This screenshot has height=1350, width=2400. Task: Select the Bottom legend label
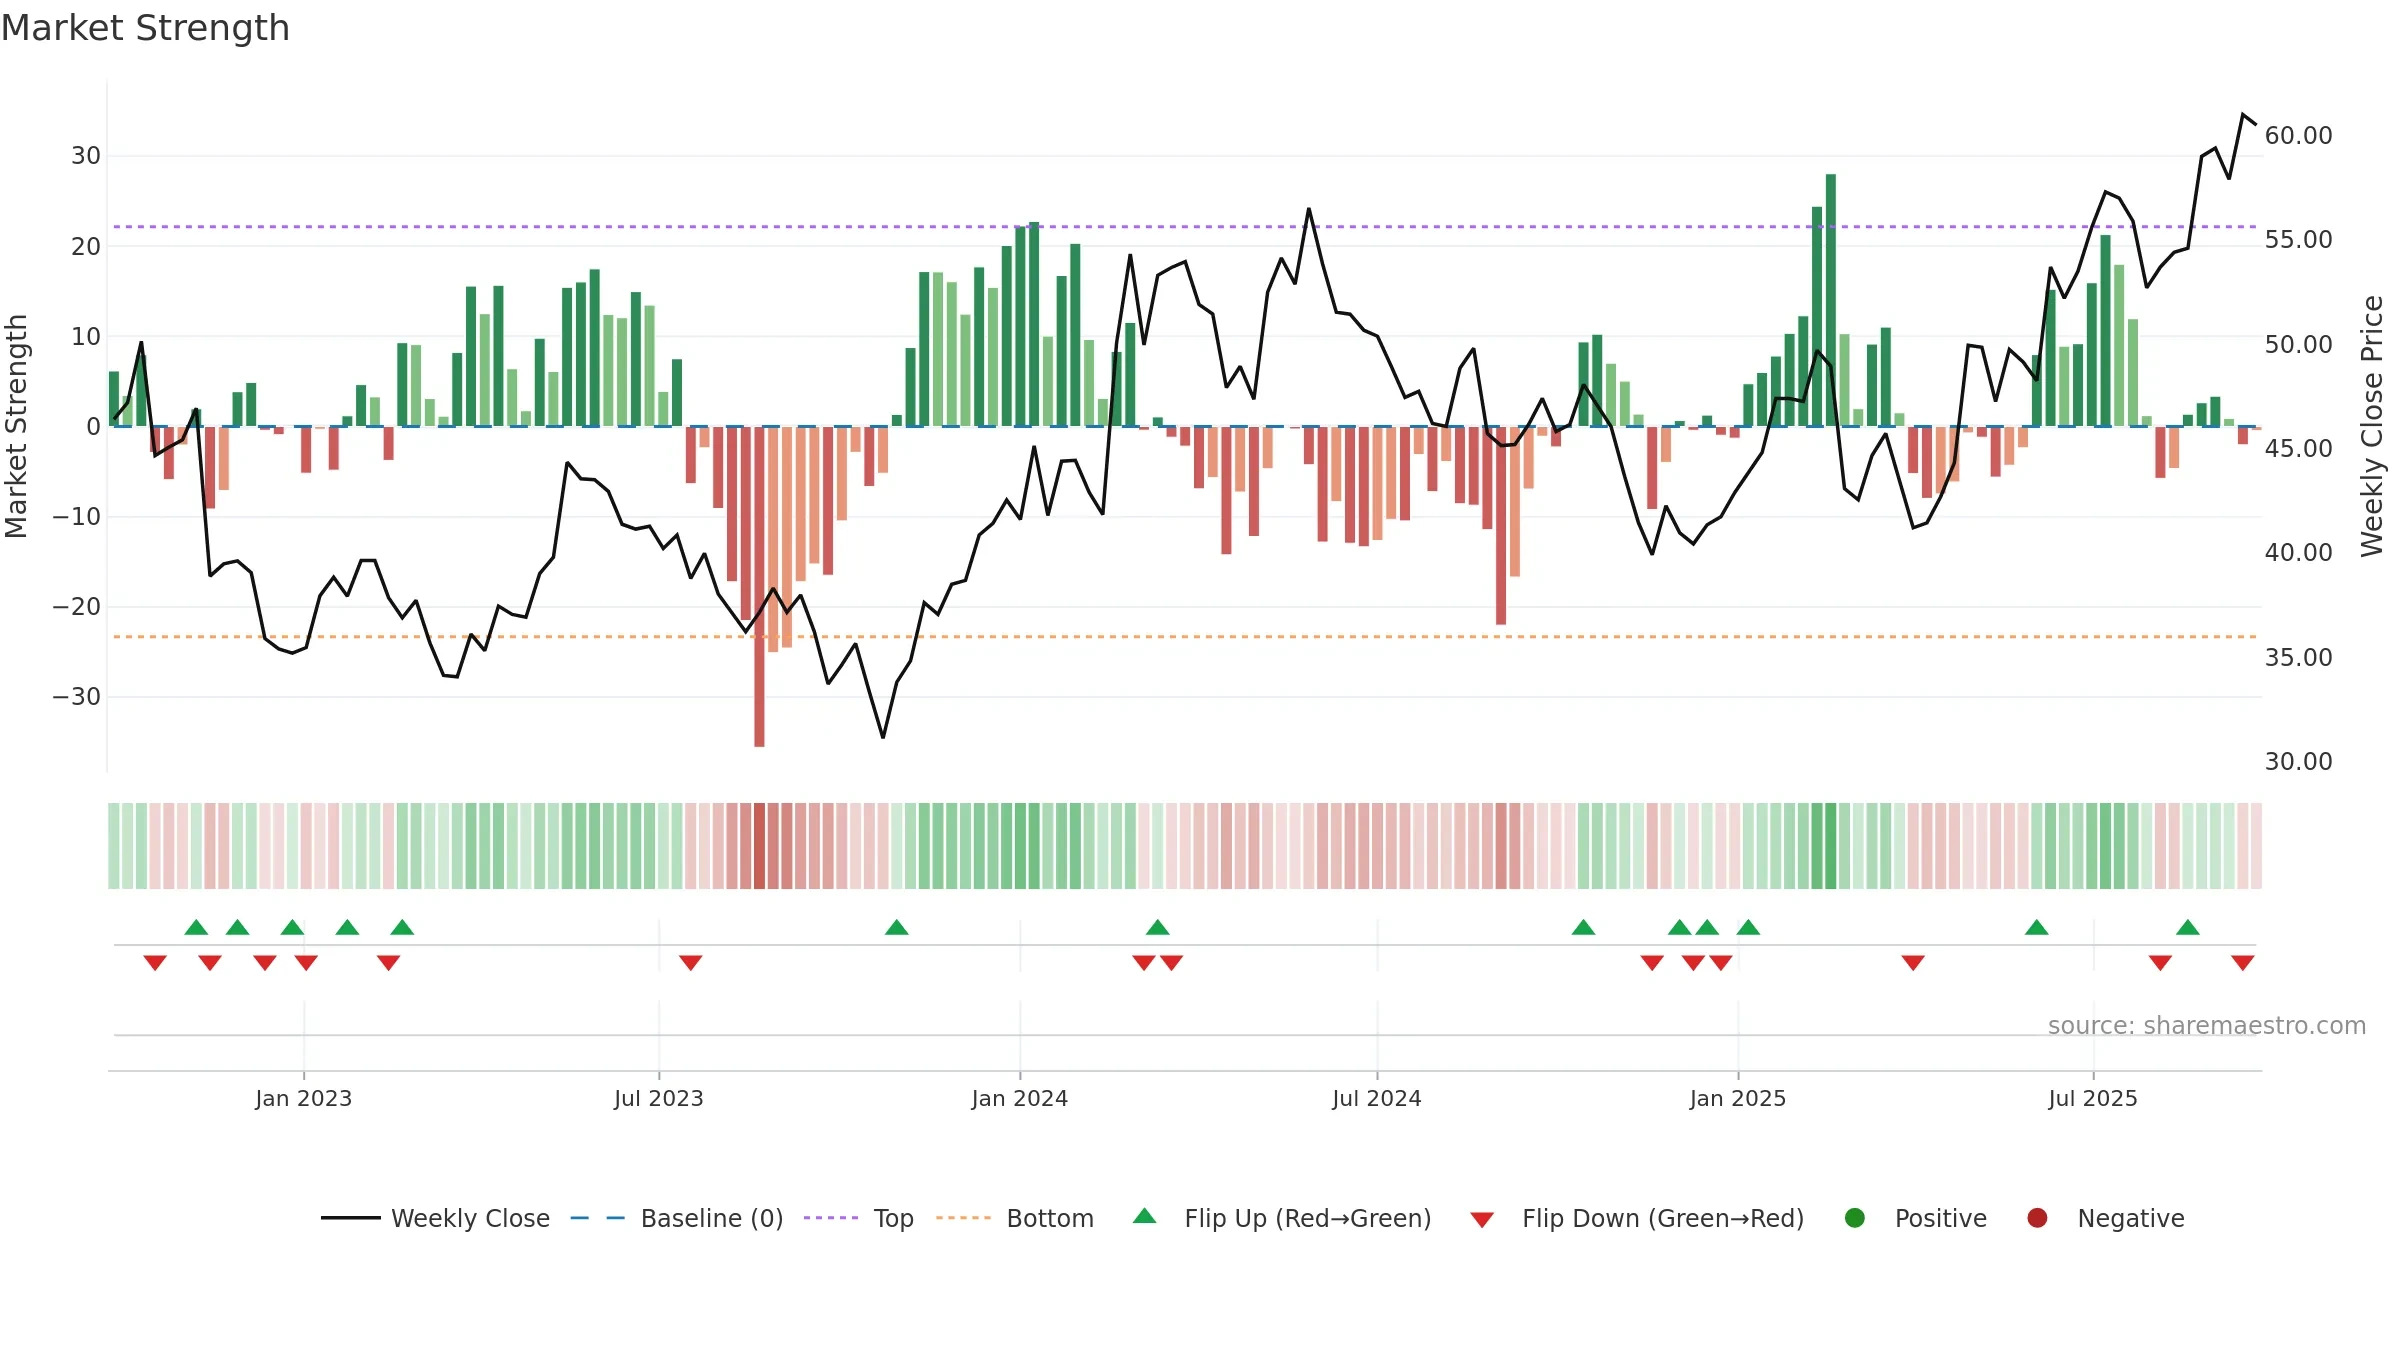point(1050,1218)
